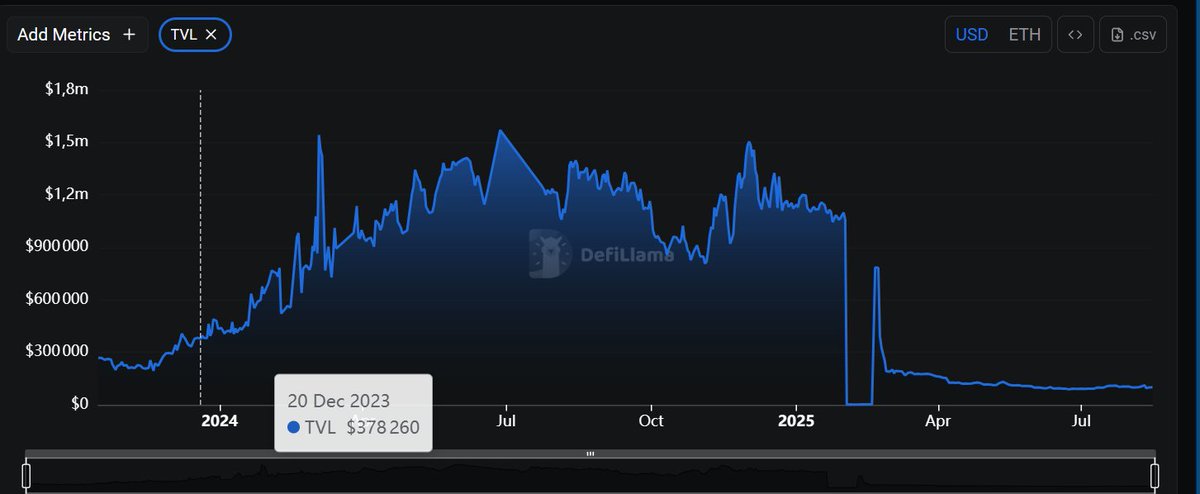Screen dimensions: 1200x494
Task: Click the center grip of the range slider
Action: pos(590,454)
